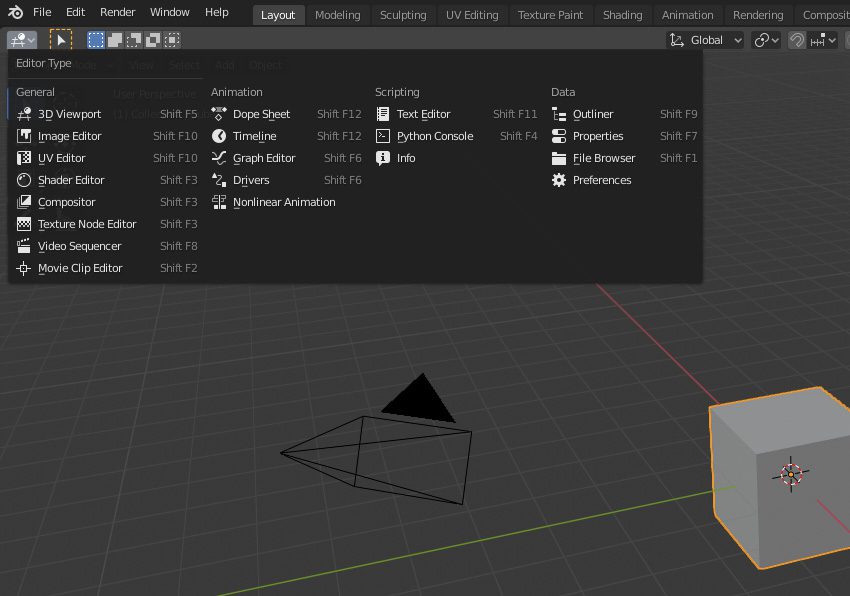Set selection mode to intersect

[x=172, y=40]
